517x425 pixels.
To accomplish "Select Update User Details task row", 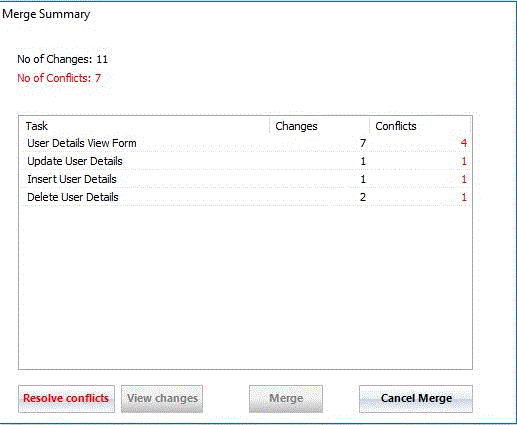I will pos(245,161).
